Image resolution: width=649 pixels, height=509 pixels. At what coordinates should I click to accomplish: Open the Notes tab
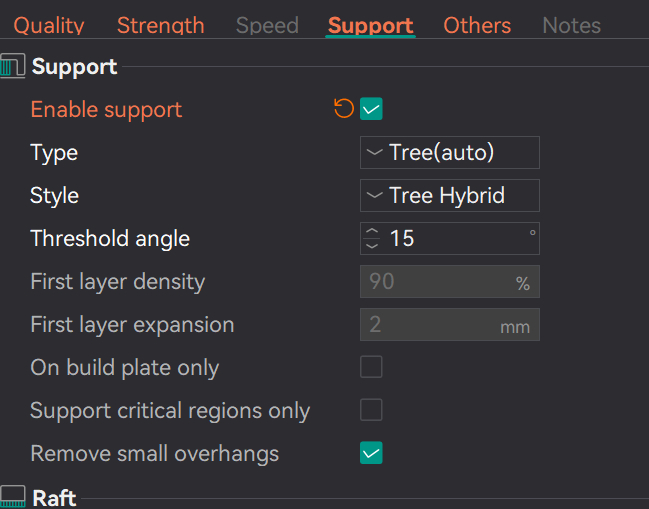click(x=572, y=26)
